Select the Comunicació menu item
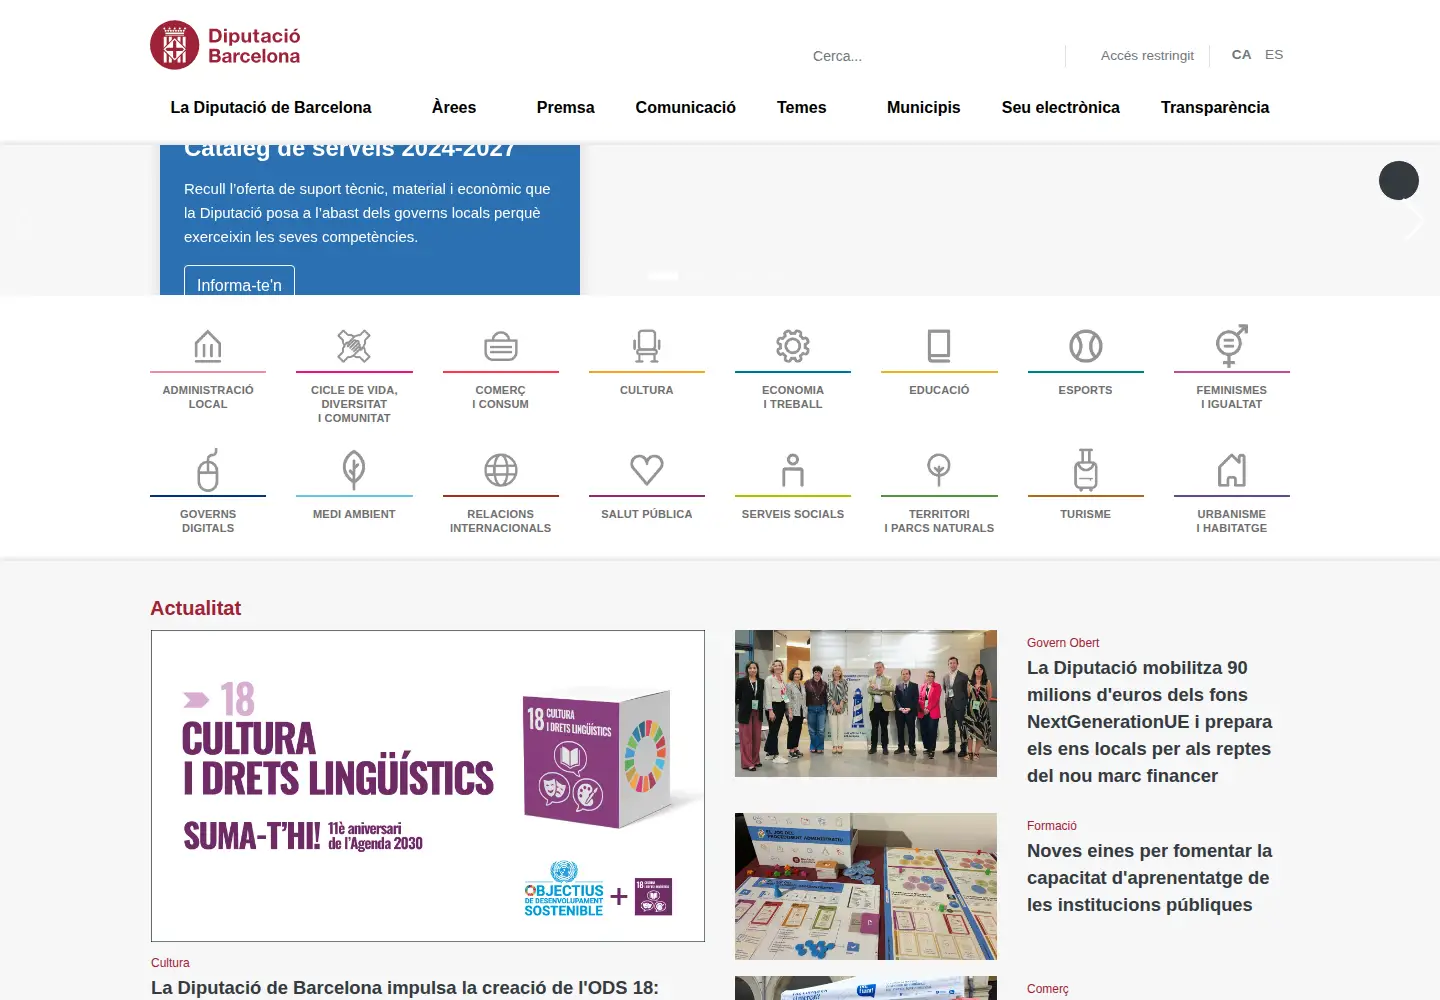This screenshot has width=1440, height=1000. (686, 107)
